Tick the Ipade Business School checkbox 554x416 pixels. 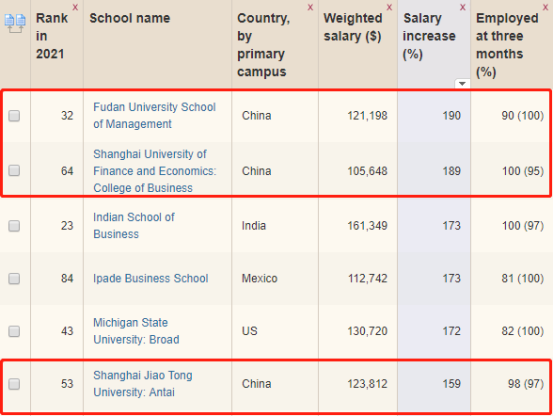click(14, 279)
